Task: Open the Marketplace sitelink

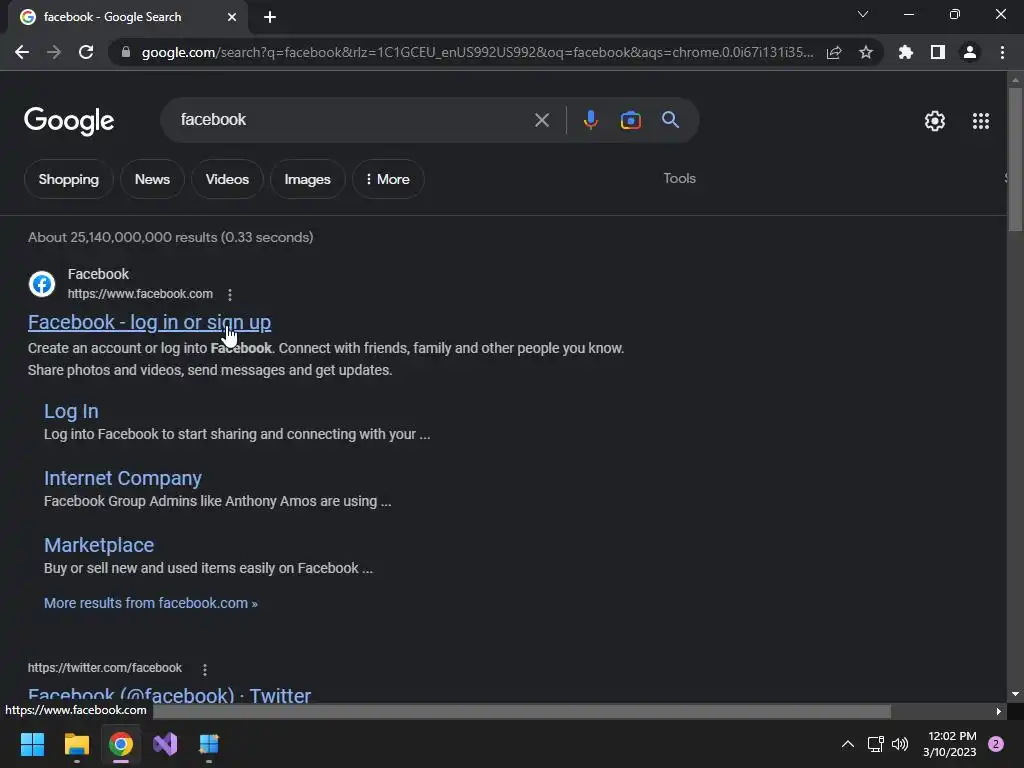Action: pyautogui.click(x=99, y=545)
